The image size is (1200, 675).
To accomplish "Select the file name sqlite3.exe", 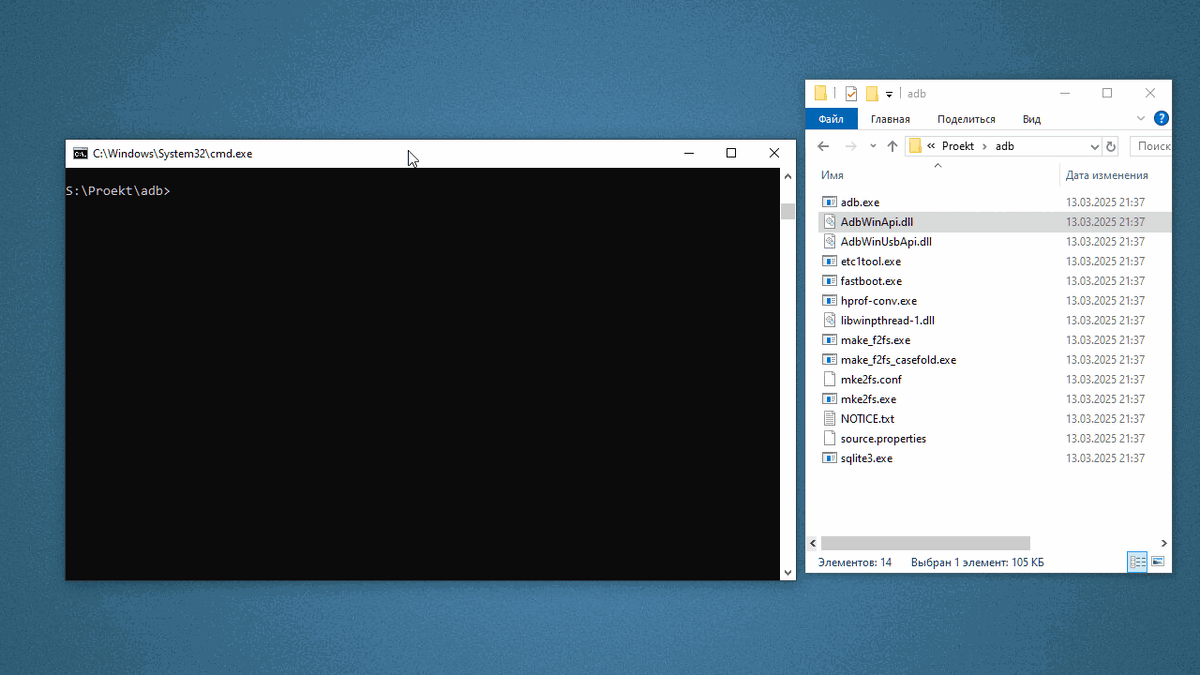I will point(866,458).
